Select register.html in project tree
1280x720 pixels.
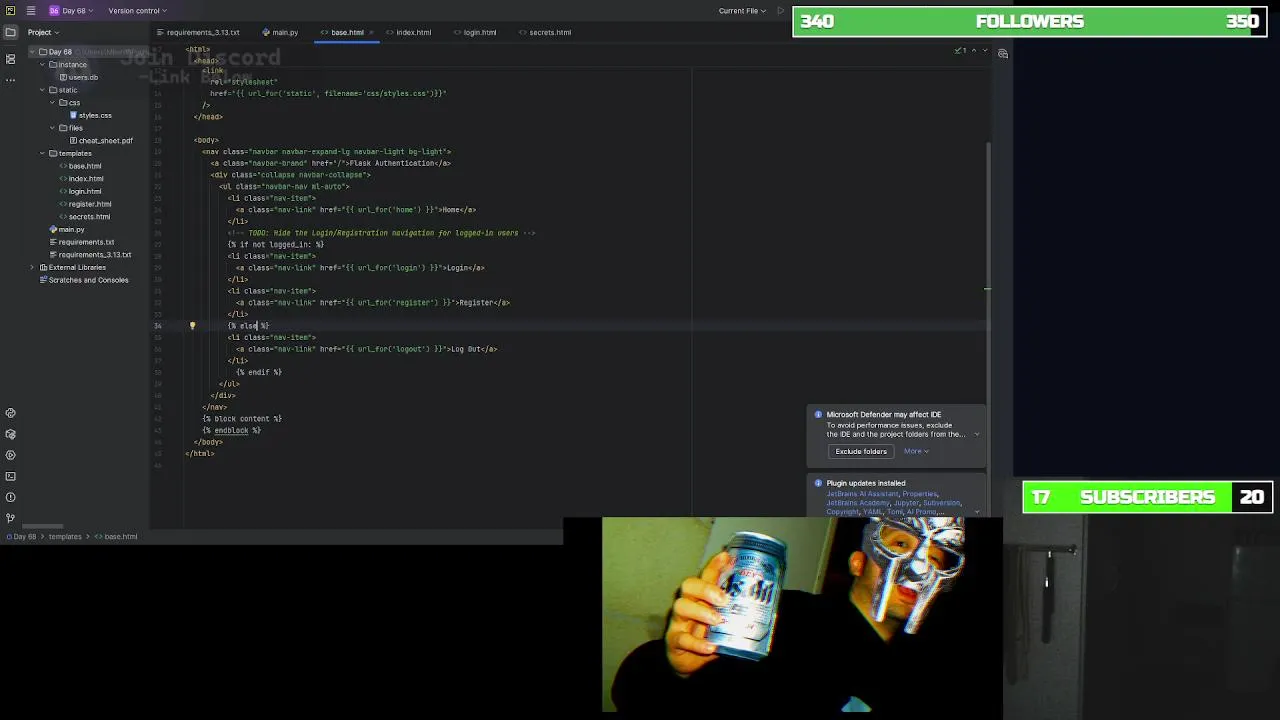[85, 204]
